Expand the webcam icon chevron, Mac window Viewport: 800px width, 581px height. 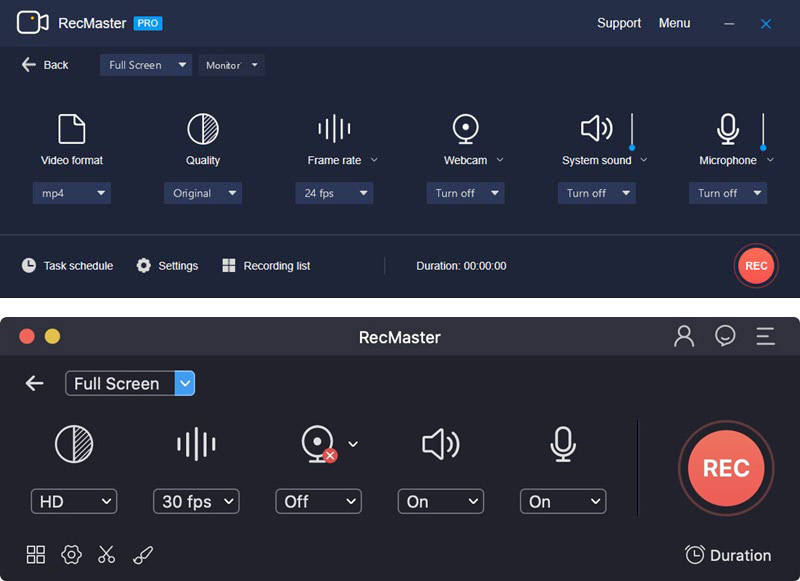(353, 444)
